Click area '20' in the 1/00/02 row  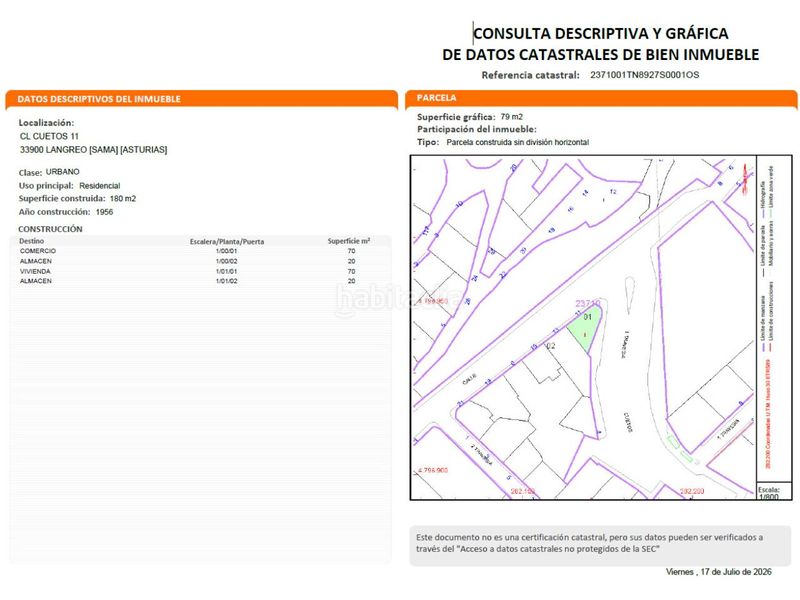pos(352,261)
